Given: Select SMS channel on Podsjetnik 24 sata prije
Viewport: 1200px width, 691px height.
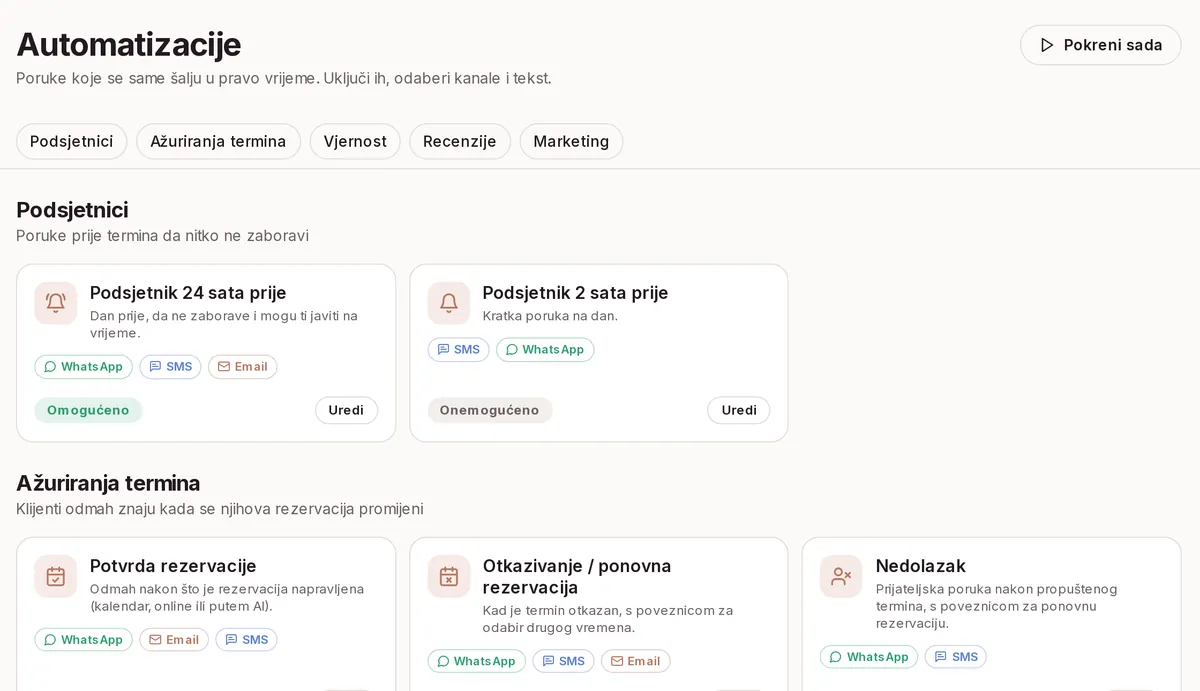Looking at the screenshot, I should point(170,367).
